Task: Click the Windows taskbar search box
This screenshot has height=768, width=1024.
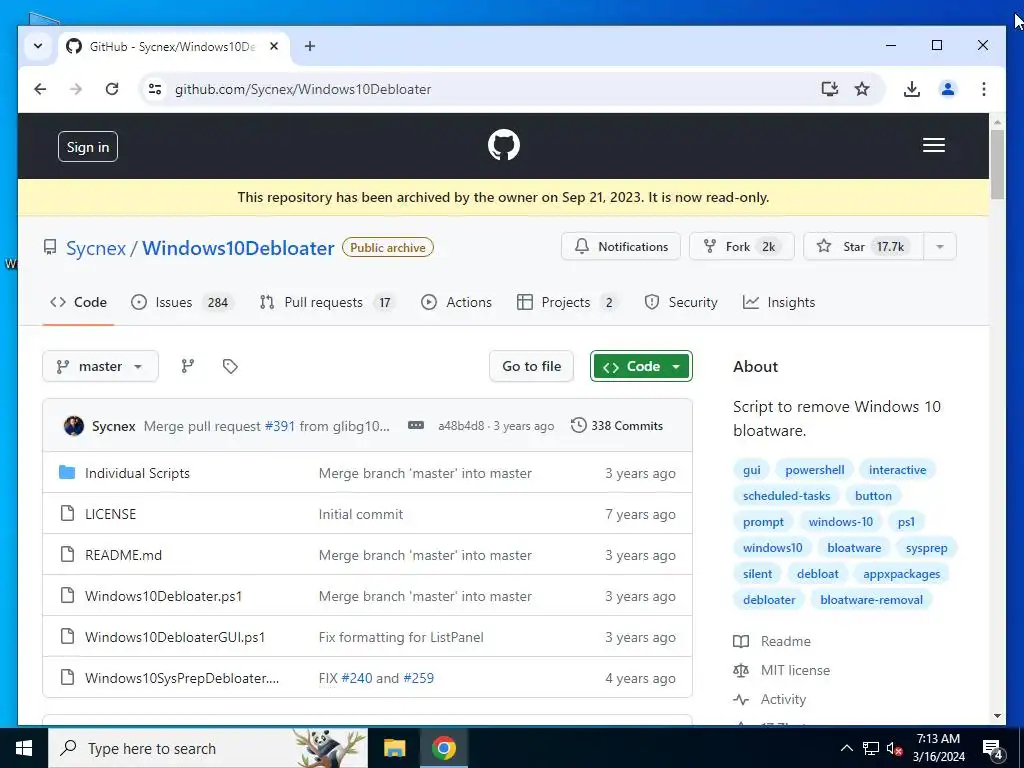Action: 208,748
